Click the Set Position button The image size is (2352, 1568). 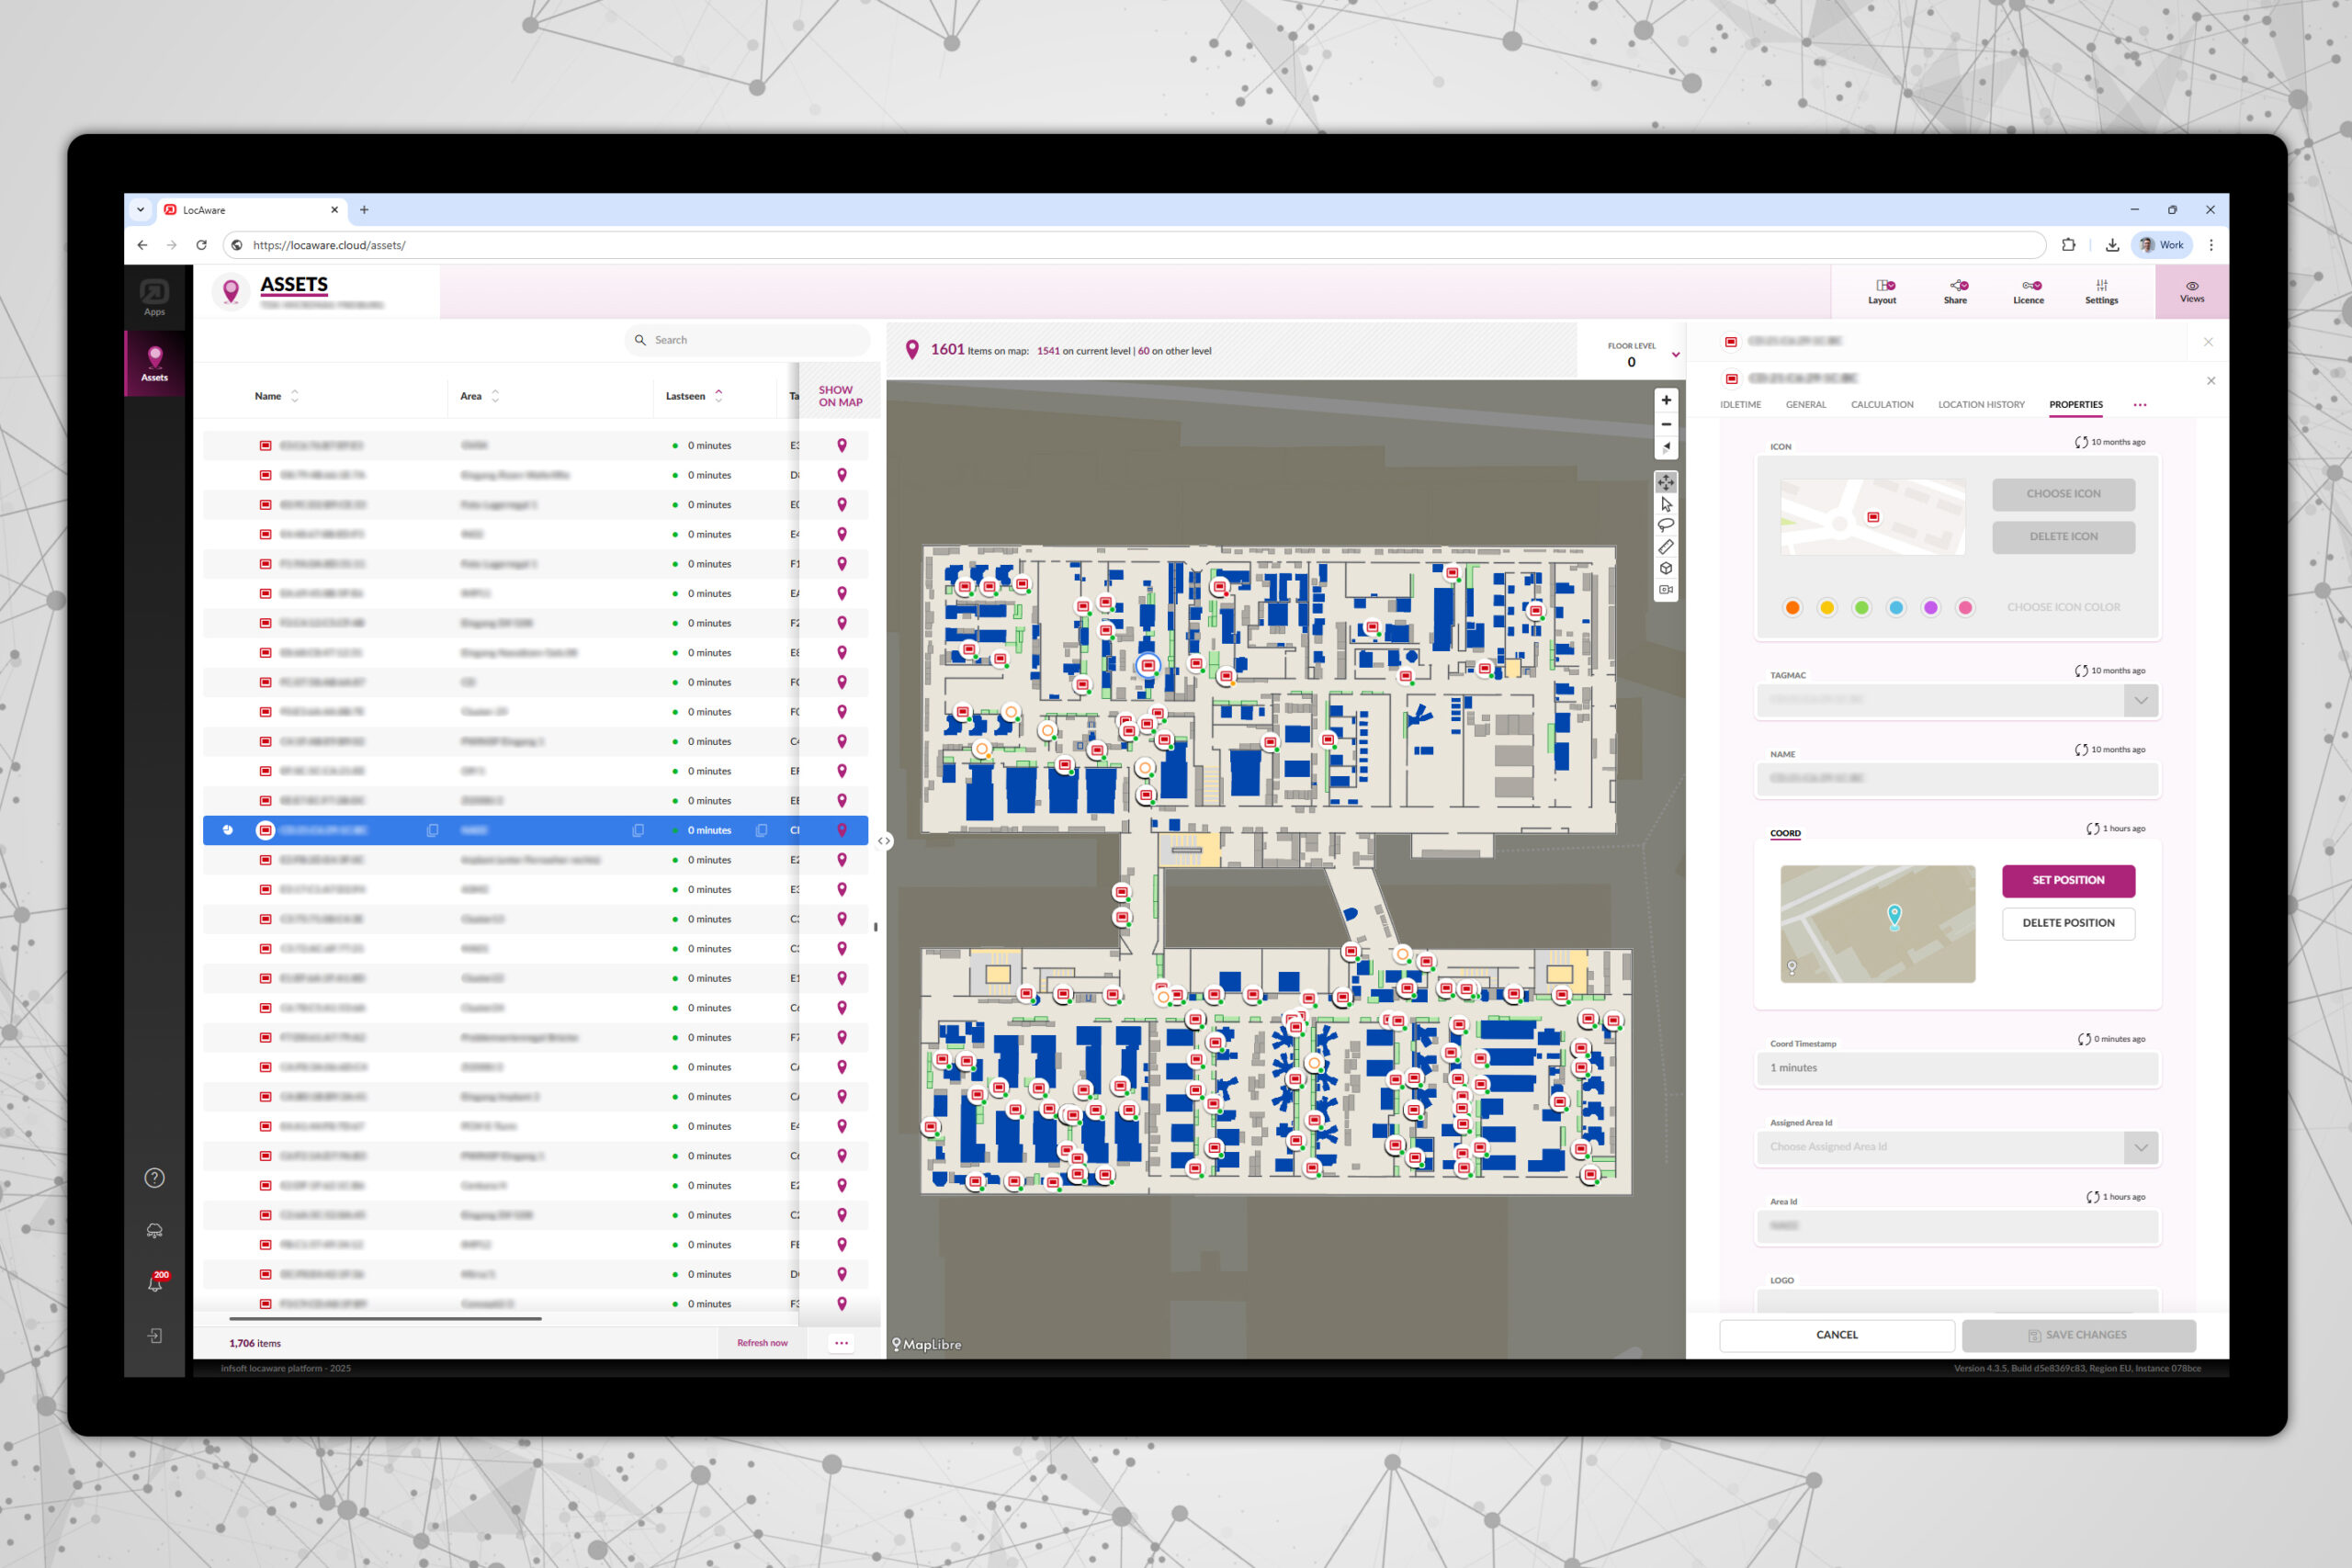coord(2067,880)
